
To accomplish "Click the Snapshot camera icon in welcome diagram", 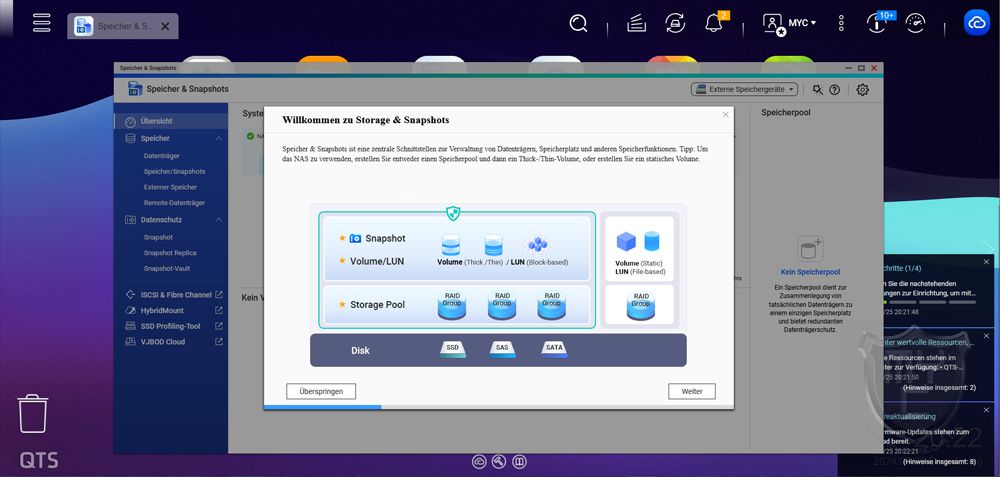I will click(x=355, y=238).
